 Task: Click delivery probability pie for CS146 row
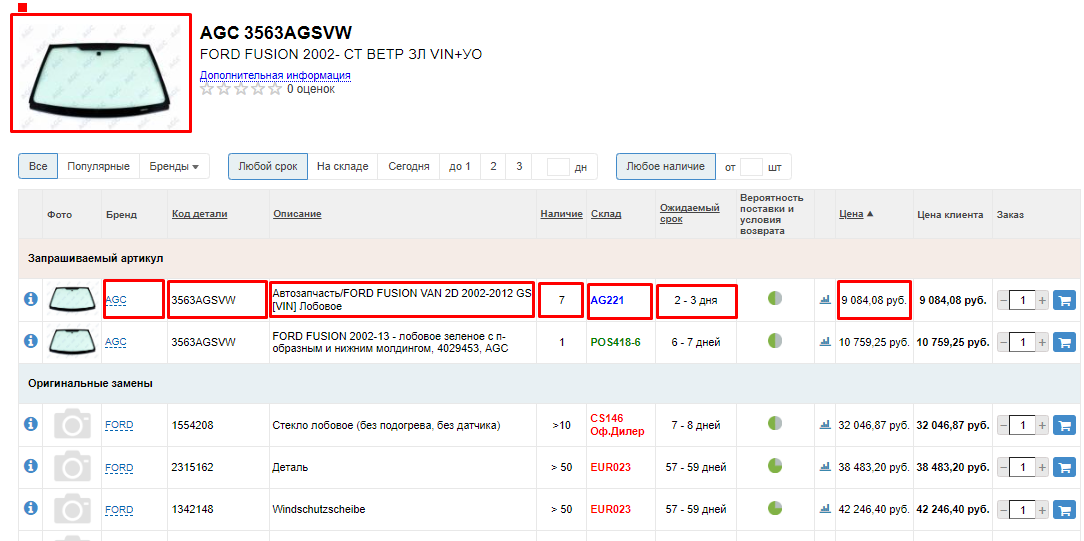point(775,424)
